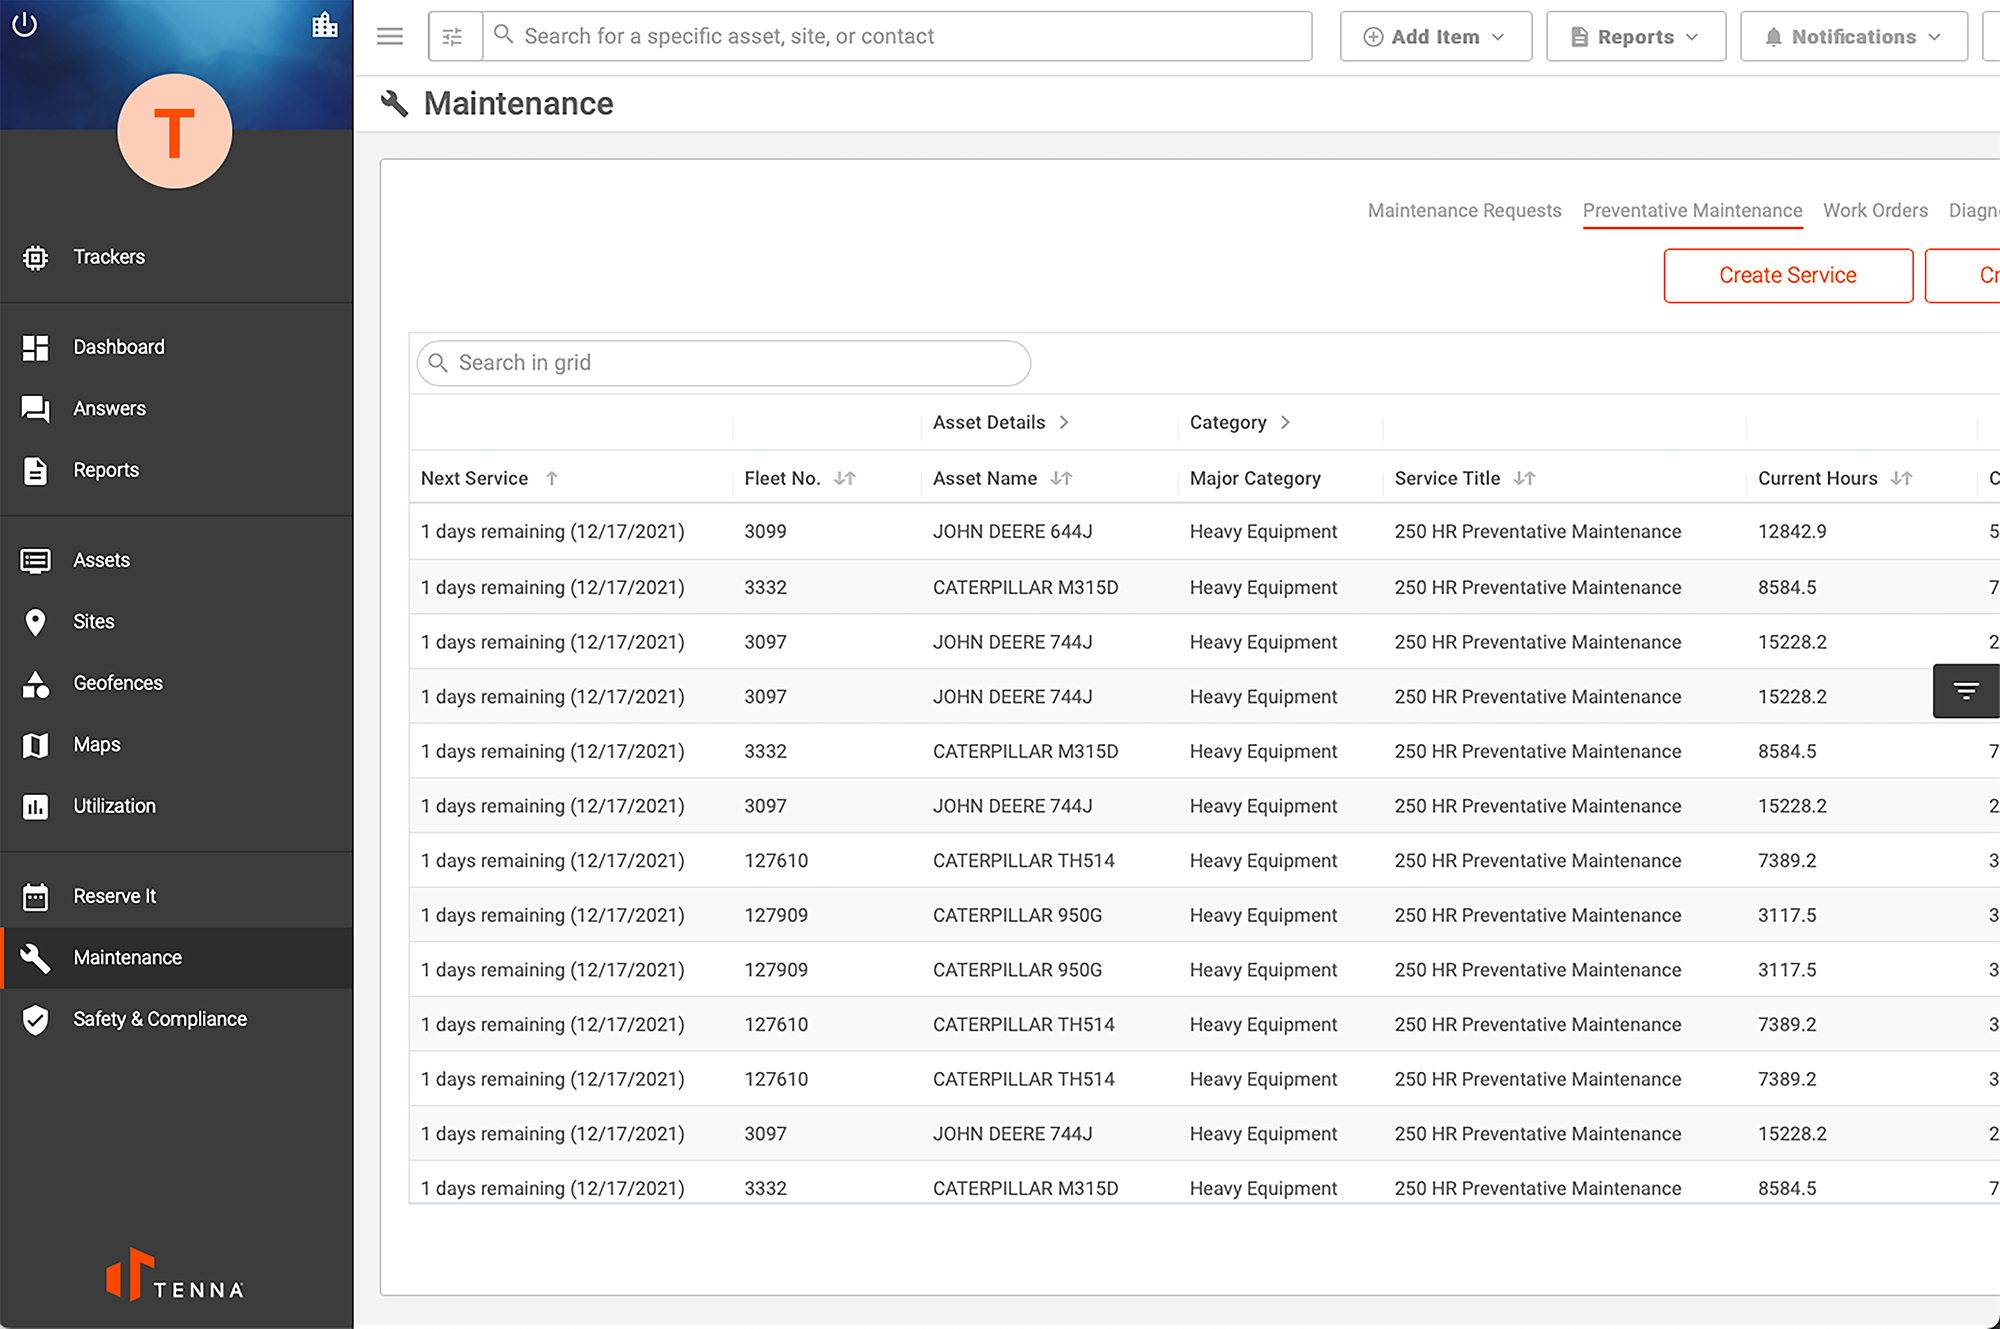The width and height of the screenshot is (2000, 1329).
Task: Click the Trackers chip icon
Action: pyautogui.click(x=35, y=258)
